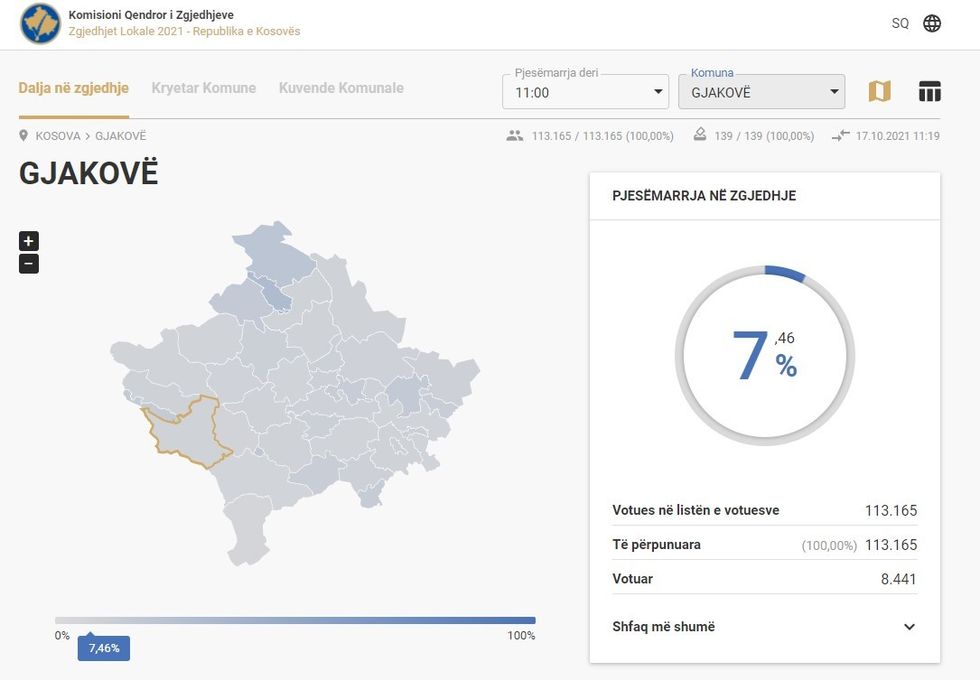The height and width of the screenshot is (680, 980).
Task: Open the Kryetar Komune tab
Action: pos(204,88)
